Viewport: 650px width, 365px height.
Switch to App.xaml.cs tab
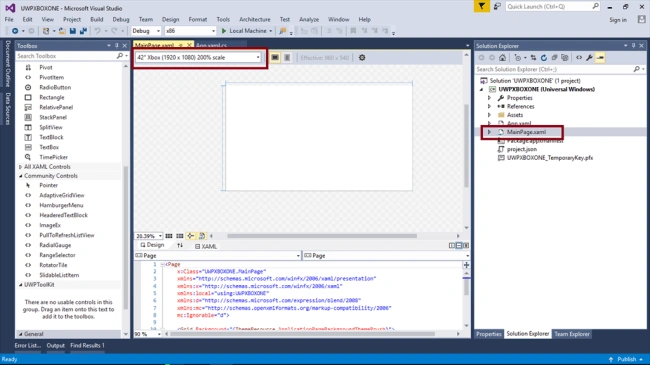click(x=211, y=45)
